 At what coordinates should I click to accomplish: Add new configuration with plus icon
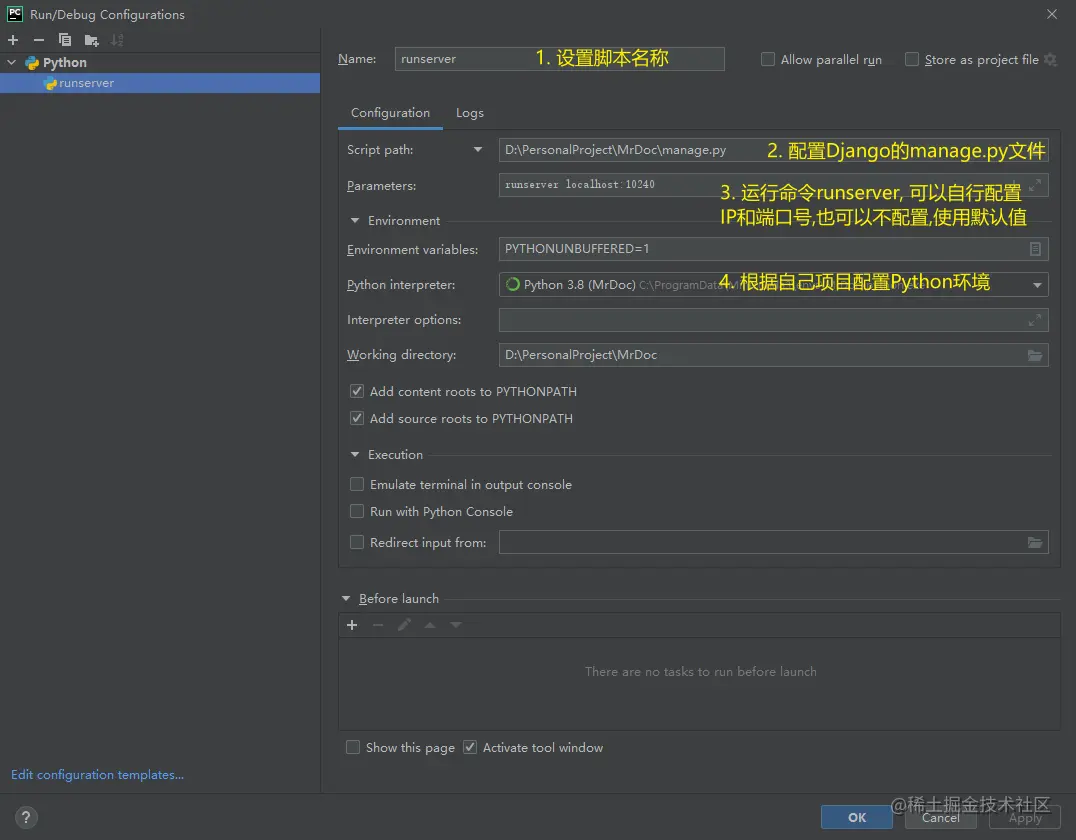[13, 40]
